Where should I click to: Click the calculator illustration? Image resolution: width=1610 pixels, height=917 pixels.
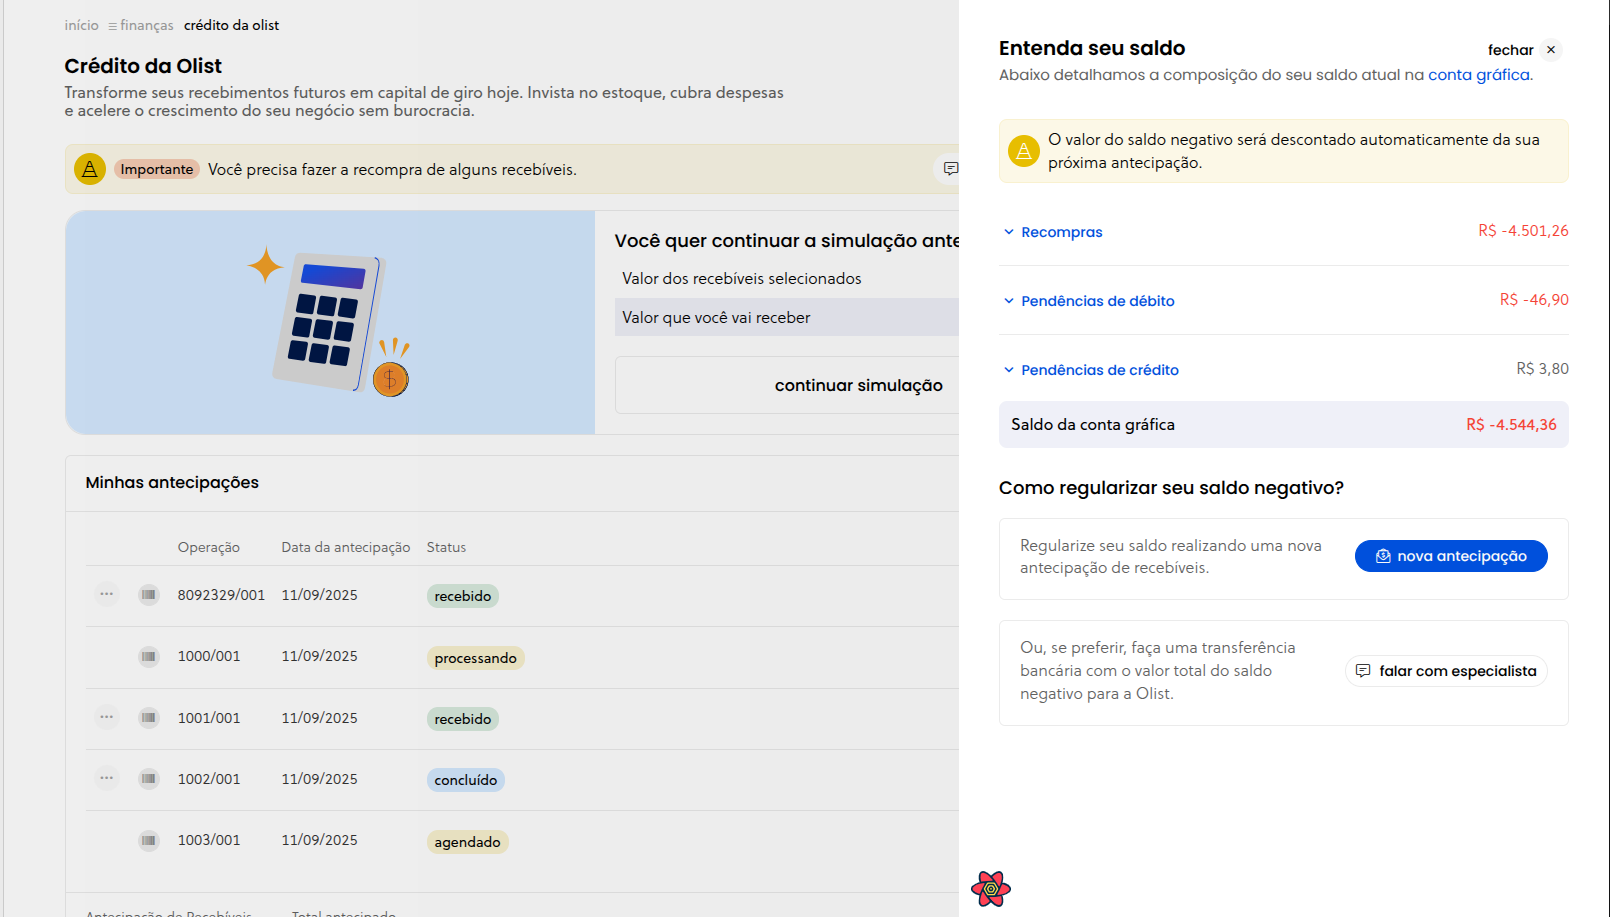(330, 322)
